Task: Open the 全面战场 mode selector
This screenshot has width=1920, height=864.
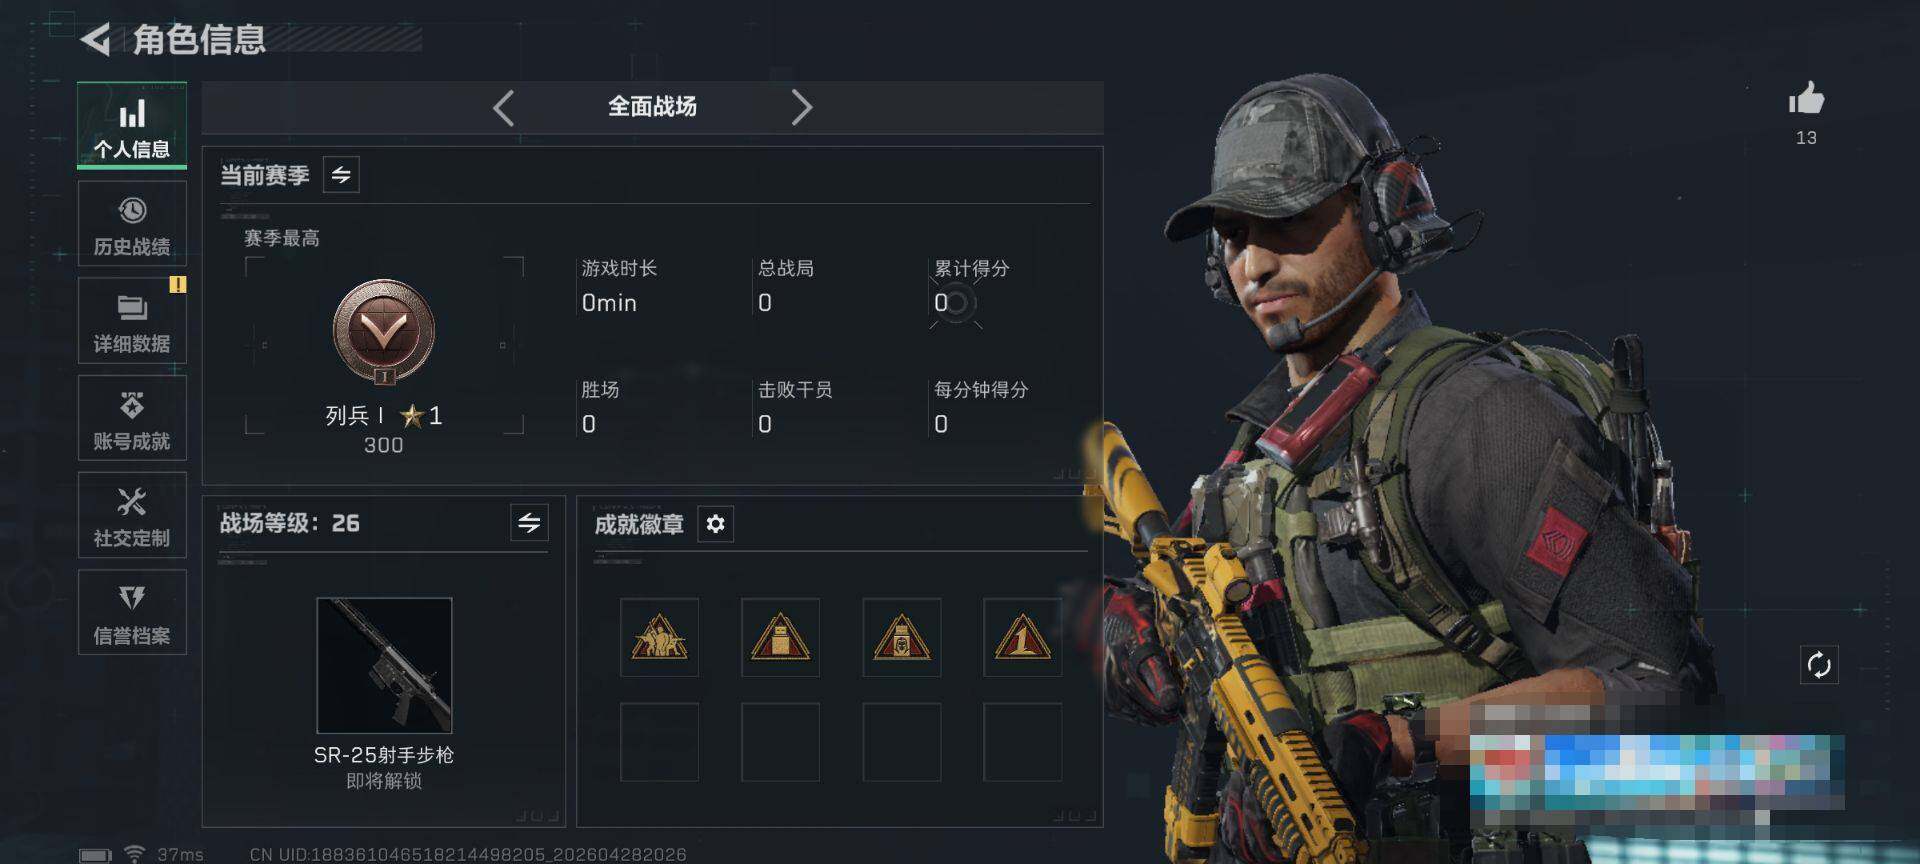Action: coord(652,107)
